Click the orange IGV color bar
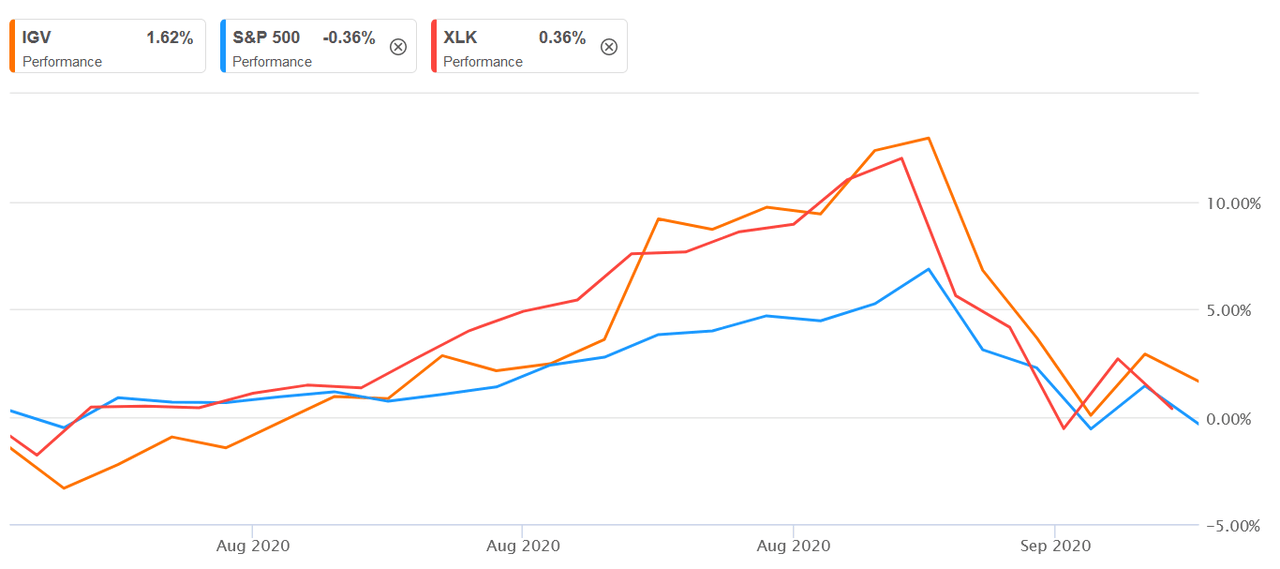 pyautogui.click(x=12, y=46)
